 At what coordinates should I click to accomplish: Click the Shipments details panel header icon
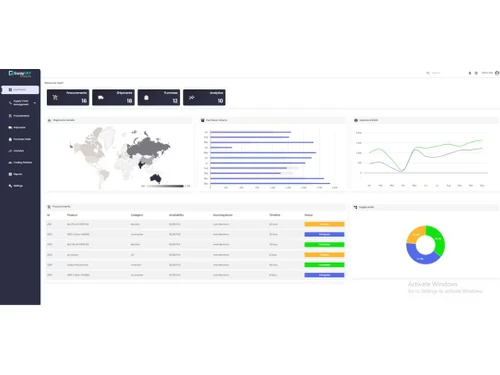(x=50, y=120)
